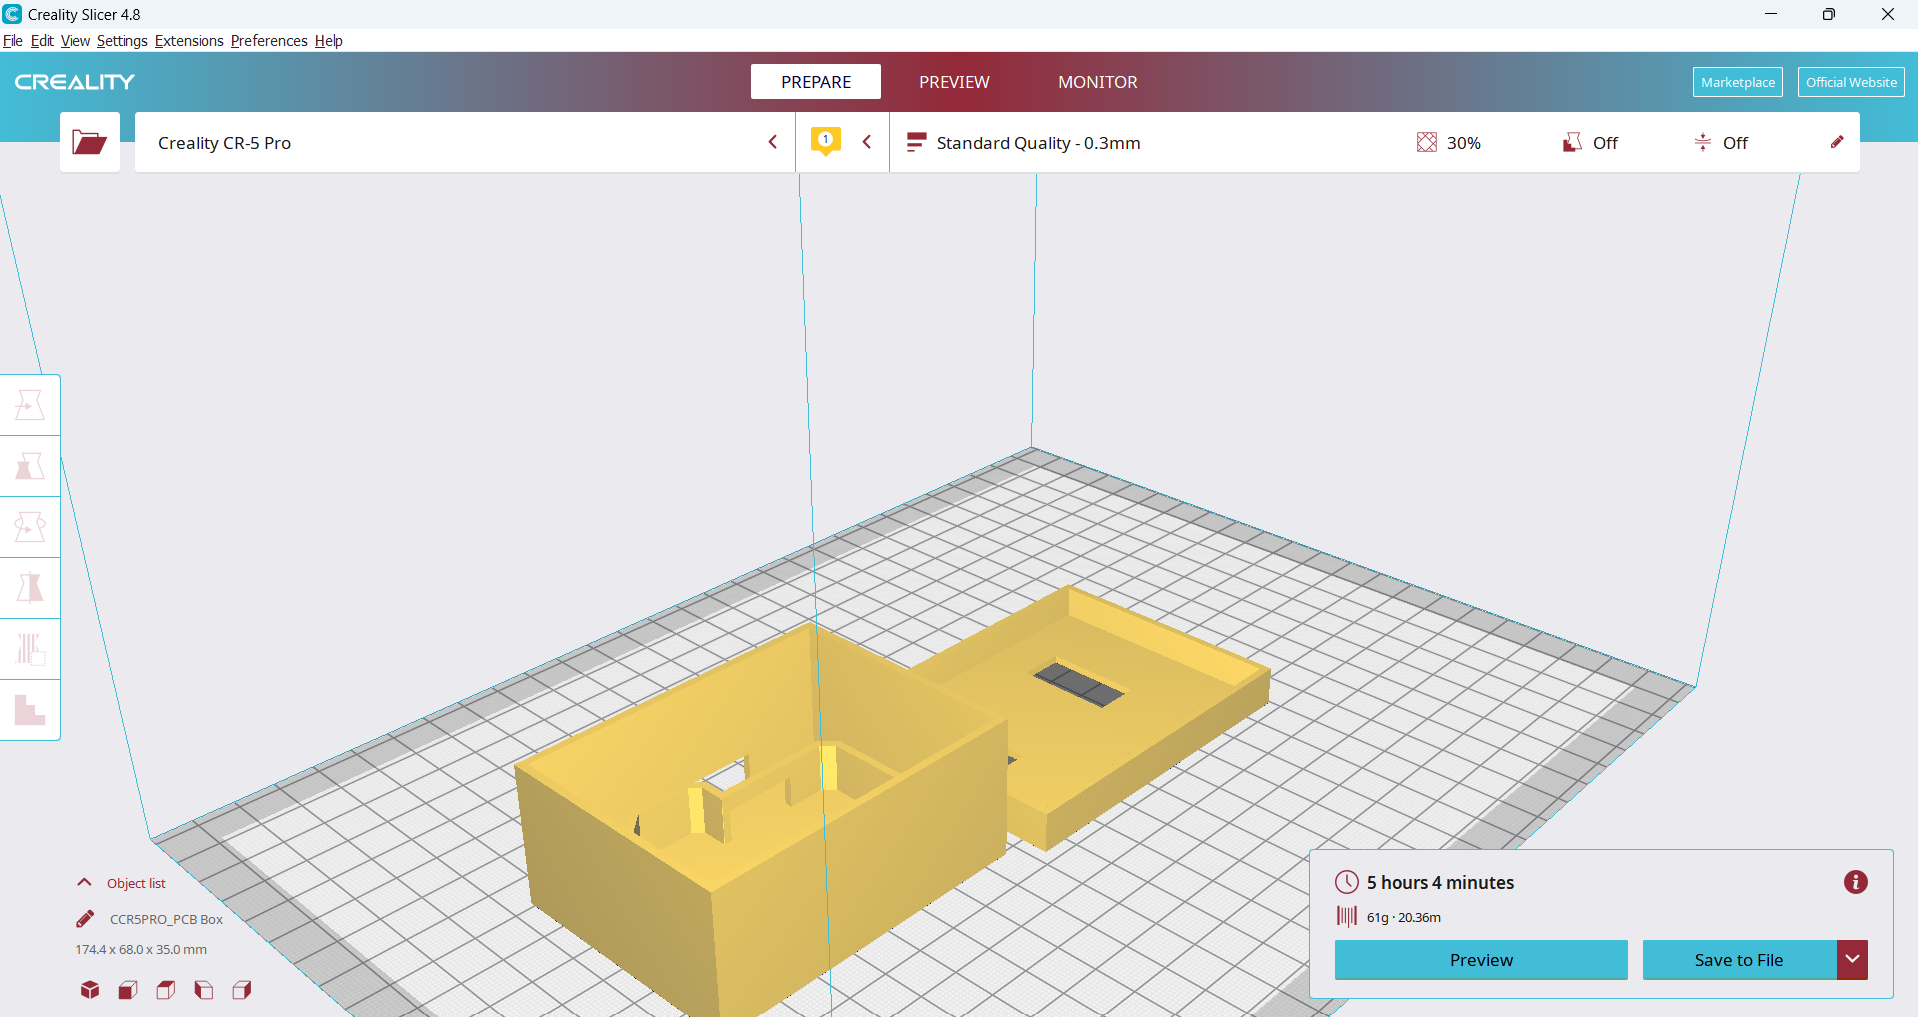
Task: Select the Move tool in left toolbar
Action: (x=30, y=405)
